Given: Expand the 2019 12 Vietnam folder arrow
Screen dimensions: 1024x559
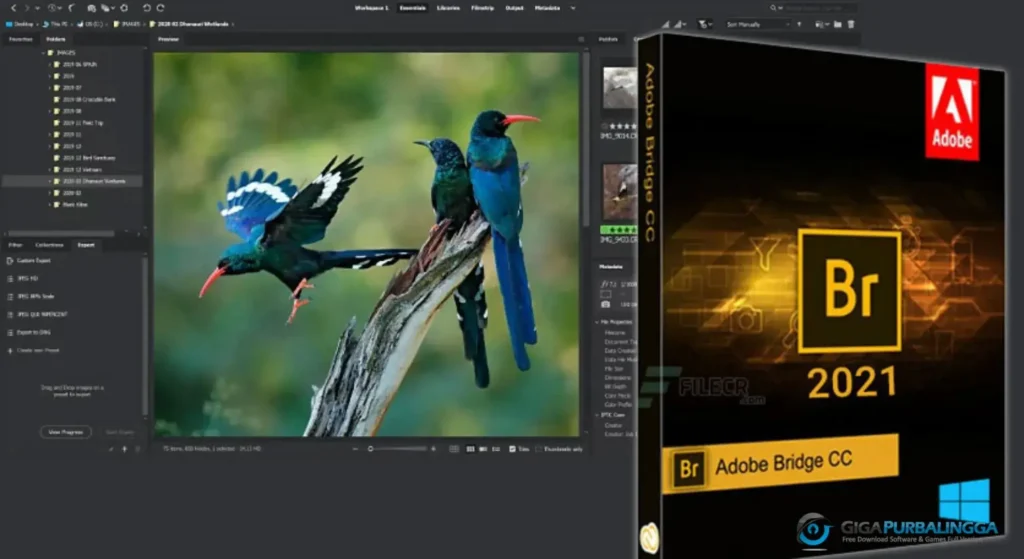Looking at the screenshot, I should [50, 170].
